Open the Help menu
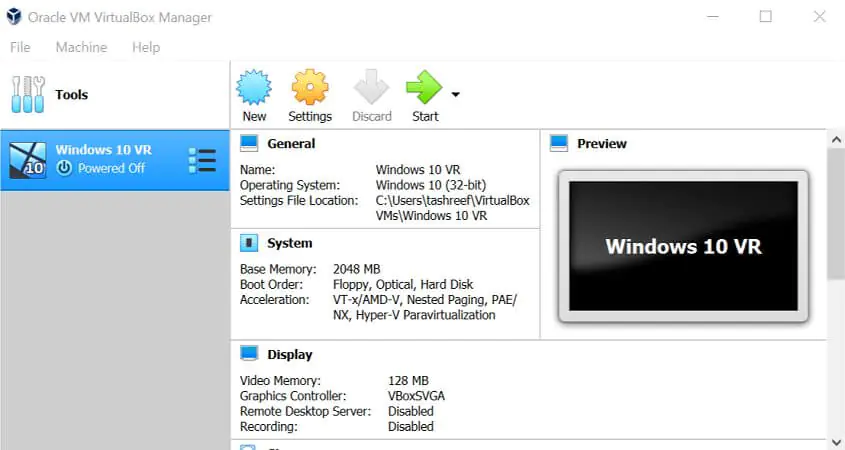Image resolution: width=845 pixels, height=450 pixels. pos(146,47)
